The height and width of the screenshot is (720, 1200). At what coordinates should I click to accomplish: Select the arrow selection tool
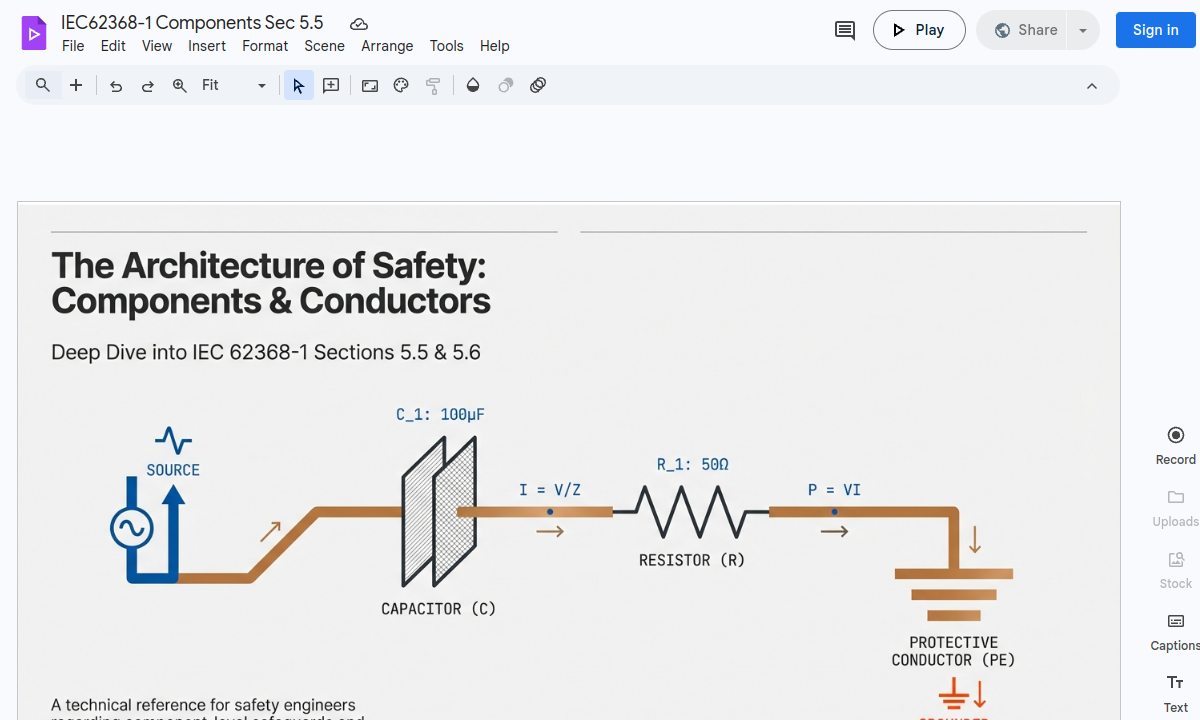298,85
